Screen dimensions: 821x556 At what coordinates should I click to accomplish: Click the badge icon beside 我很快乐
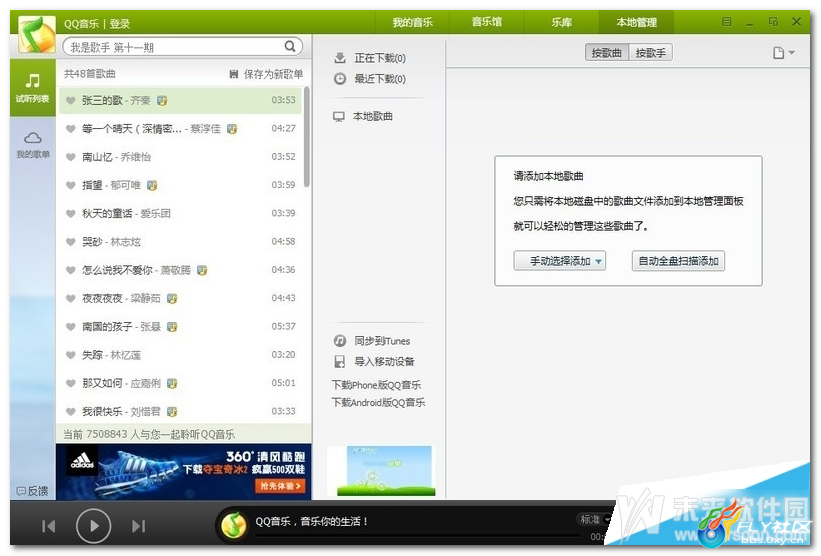(x=172, y=412)
